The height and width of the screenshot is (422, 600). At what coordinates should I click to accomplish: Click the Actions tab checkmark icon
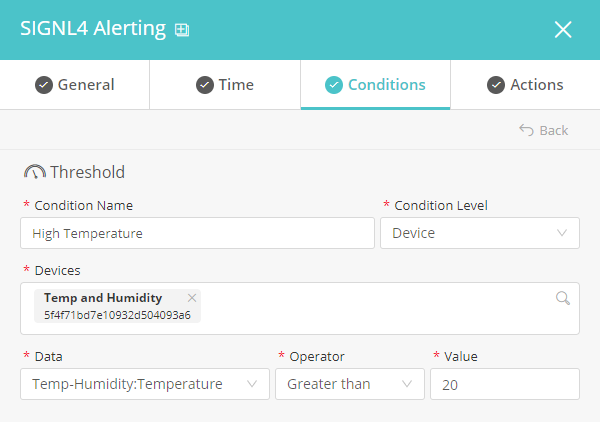(496, 85)
